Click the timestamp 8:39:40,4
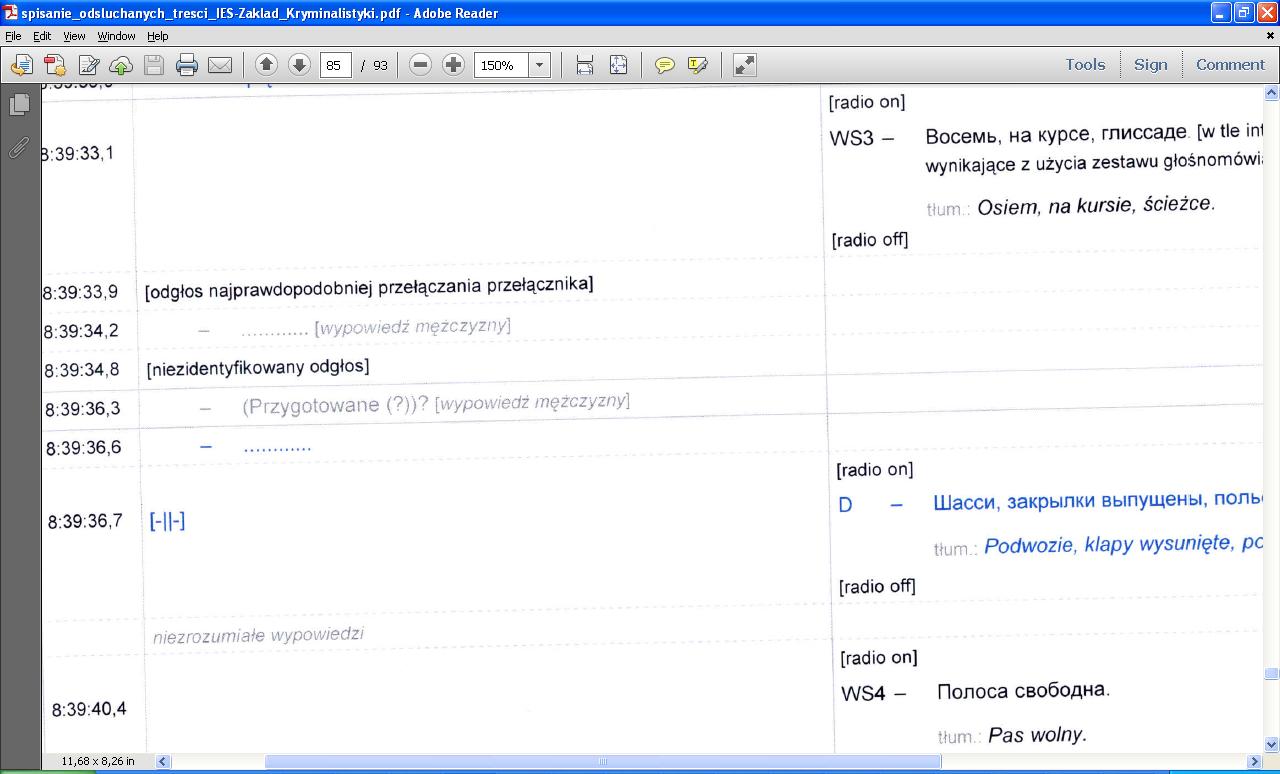Viewport: 1280px width, 774px height. 90,709
